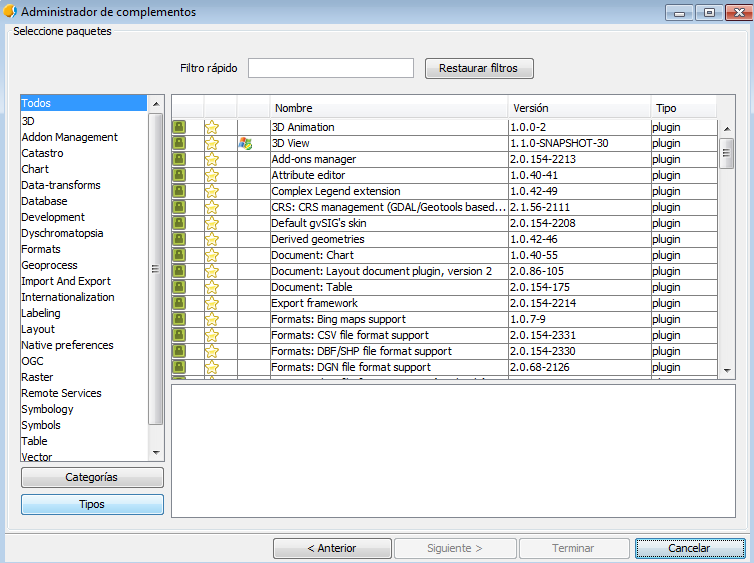Click the star icon for Add-ons manager
Screen dimensions: 754x563
pos(212,159)
